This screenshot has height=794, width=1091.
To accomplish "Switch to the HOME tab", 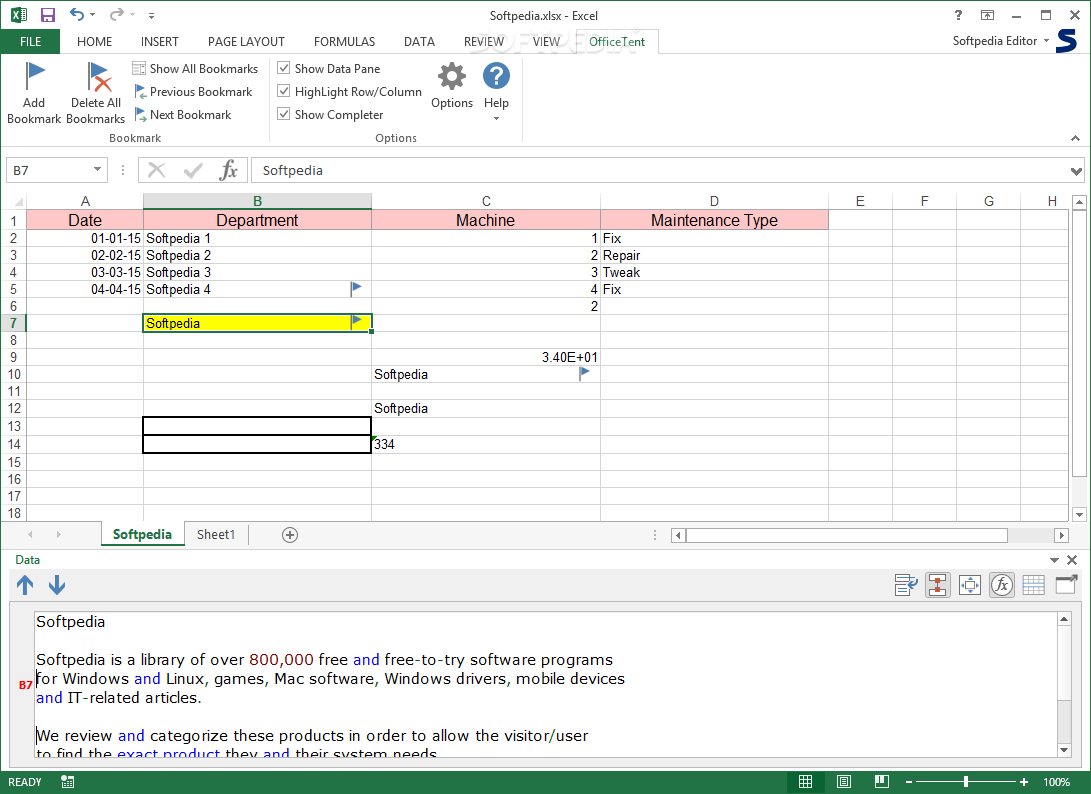I will [95, 41].
